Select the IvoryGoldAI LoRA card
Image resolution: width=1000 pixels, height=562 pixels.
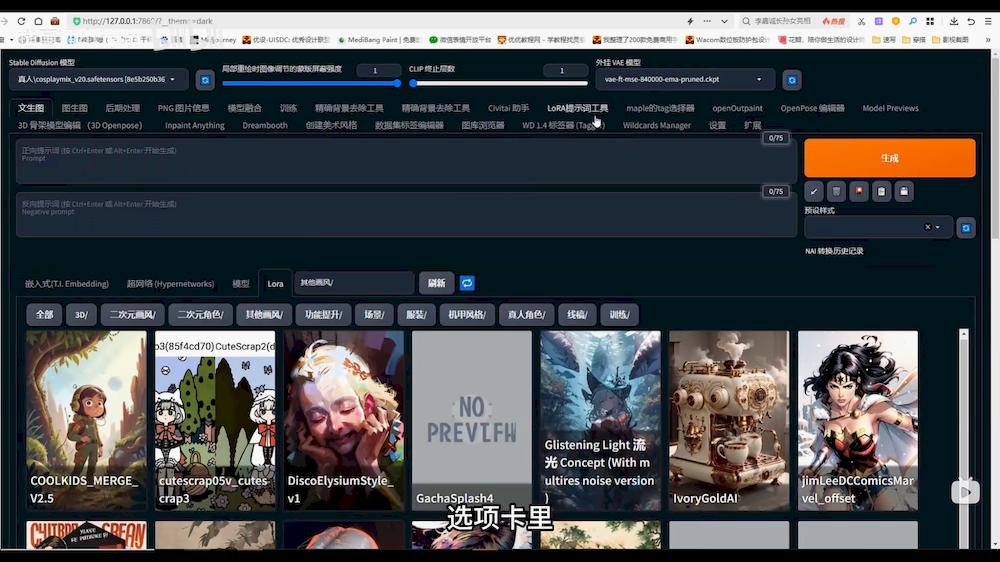coord(729,420)
